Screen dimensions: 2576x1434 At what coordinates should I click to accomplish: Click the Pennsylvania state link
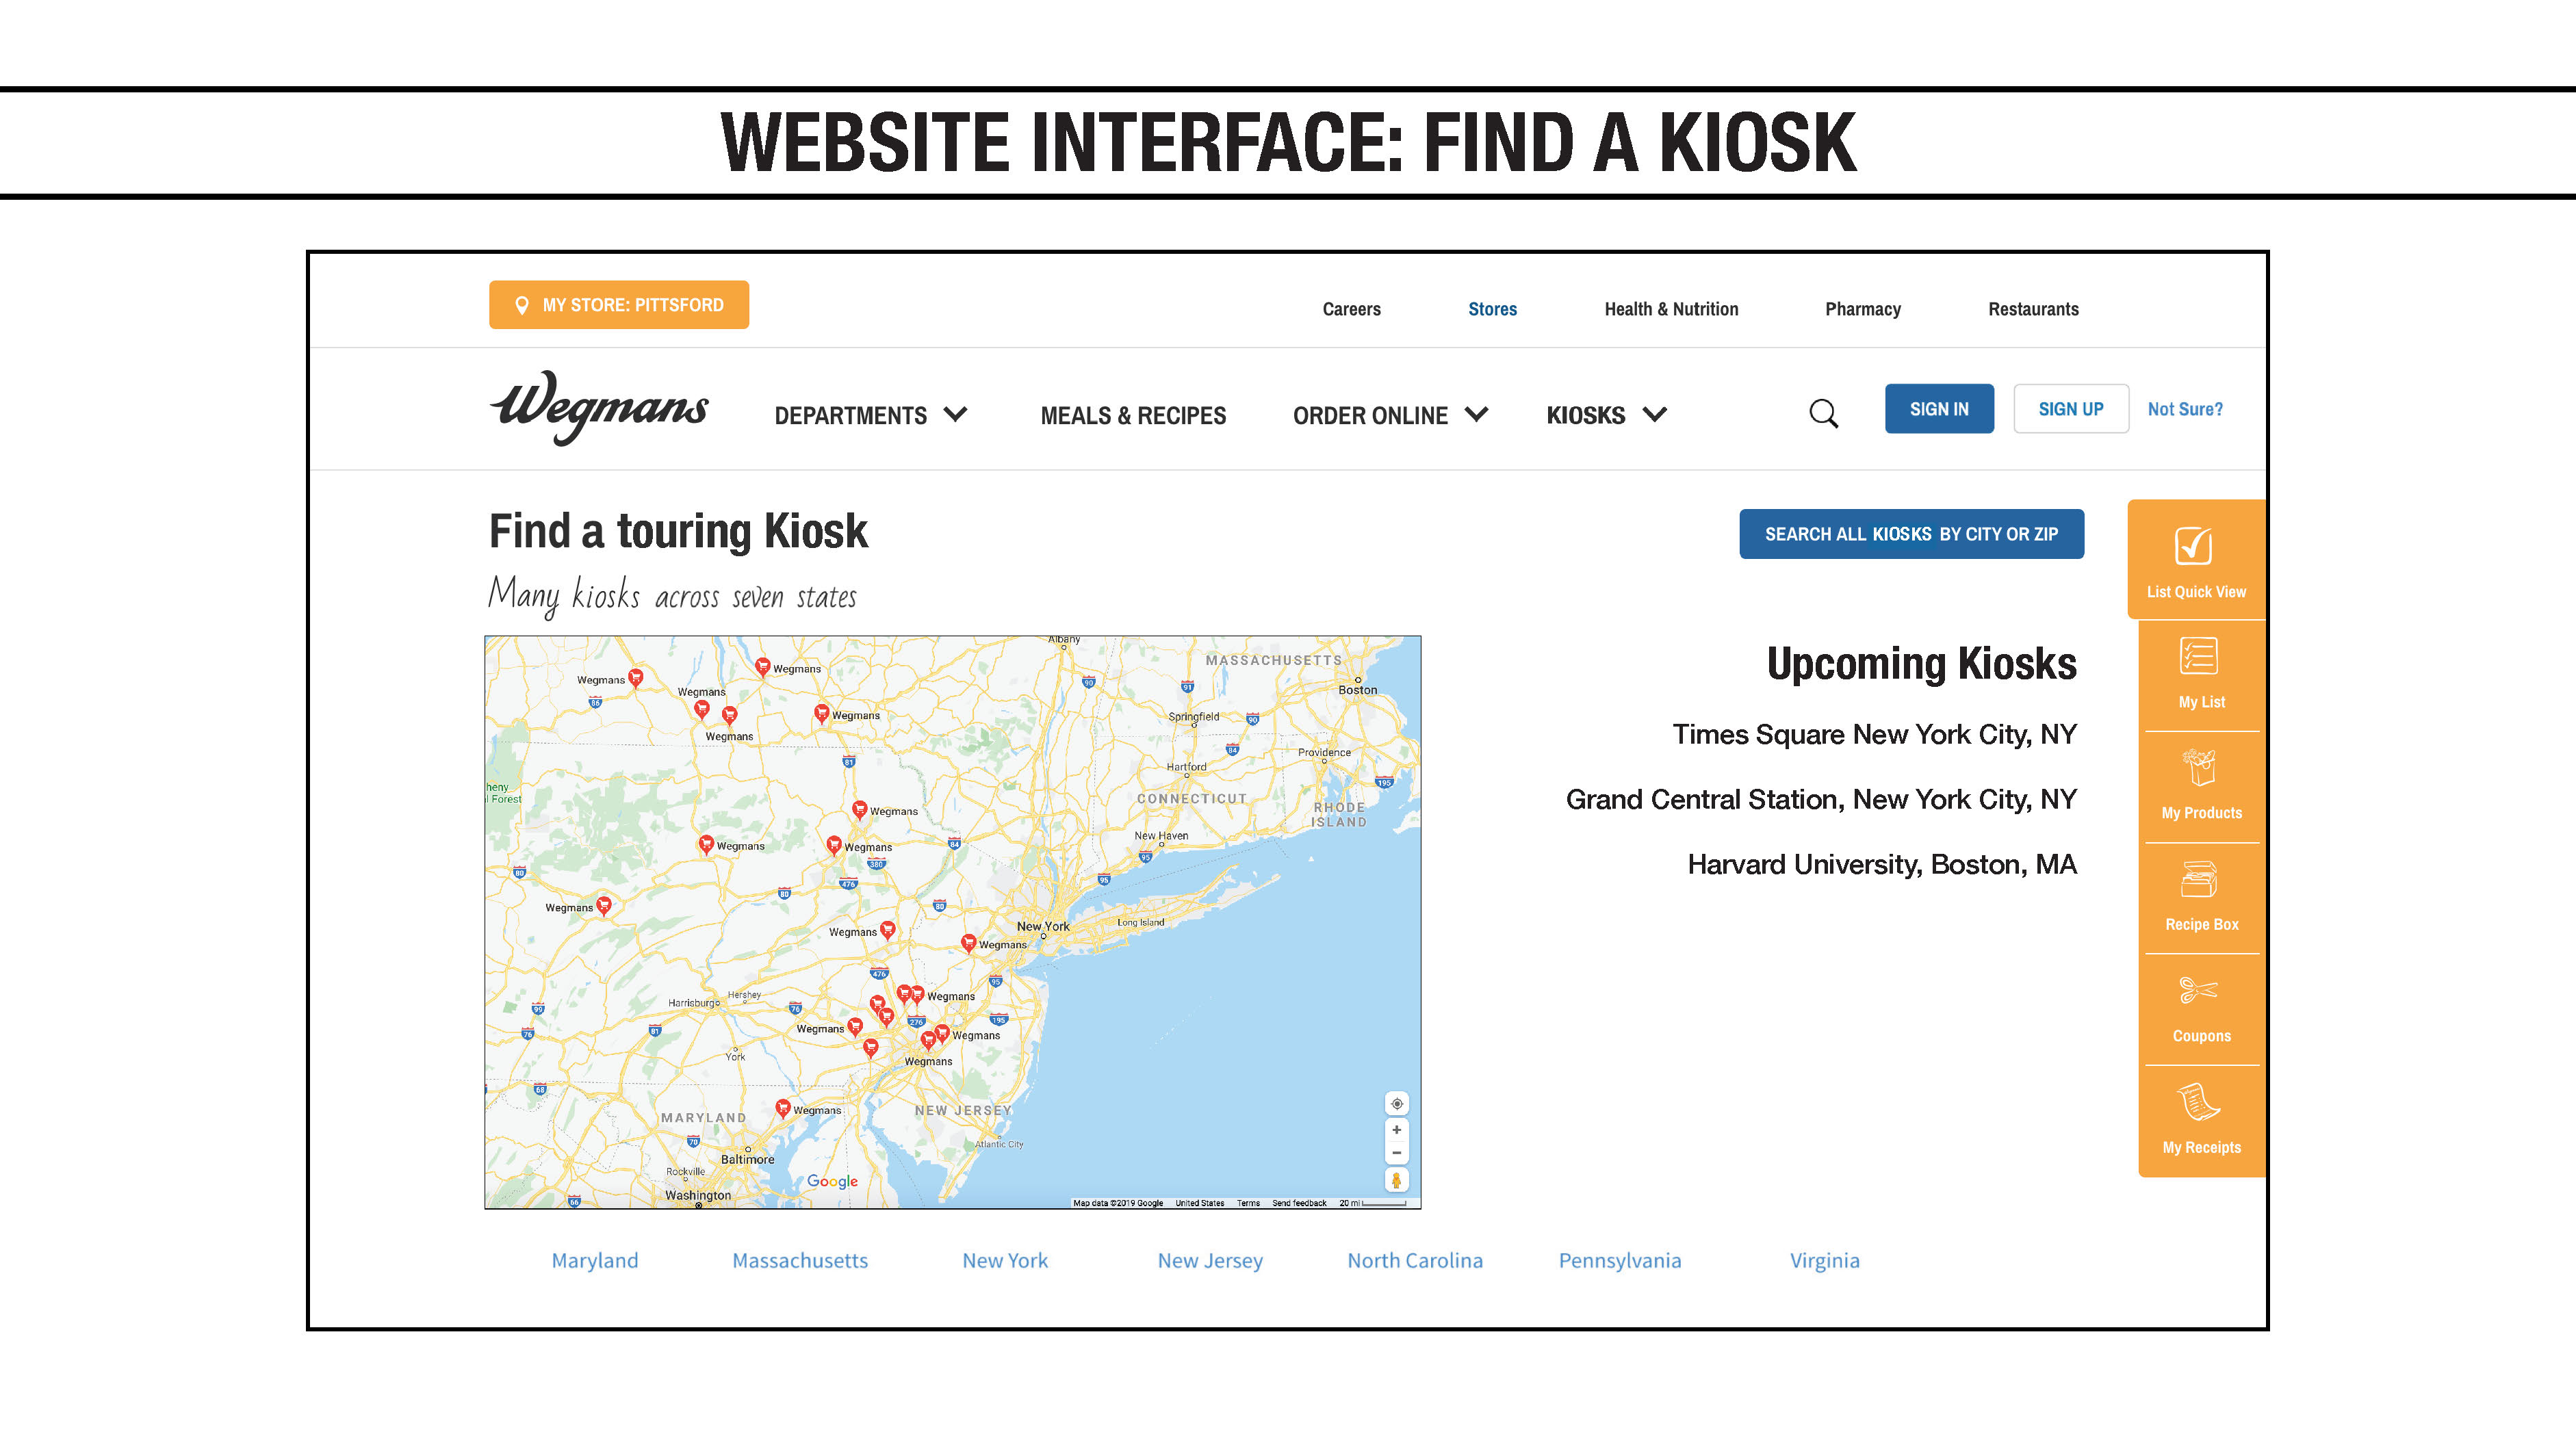(1619, 1260)
